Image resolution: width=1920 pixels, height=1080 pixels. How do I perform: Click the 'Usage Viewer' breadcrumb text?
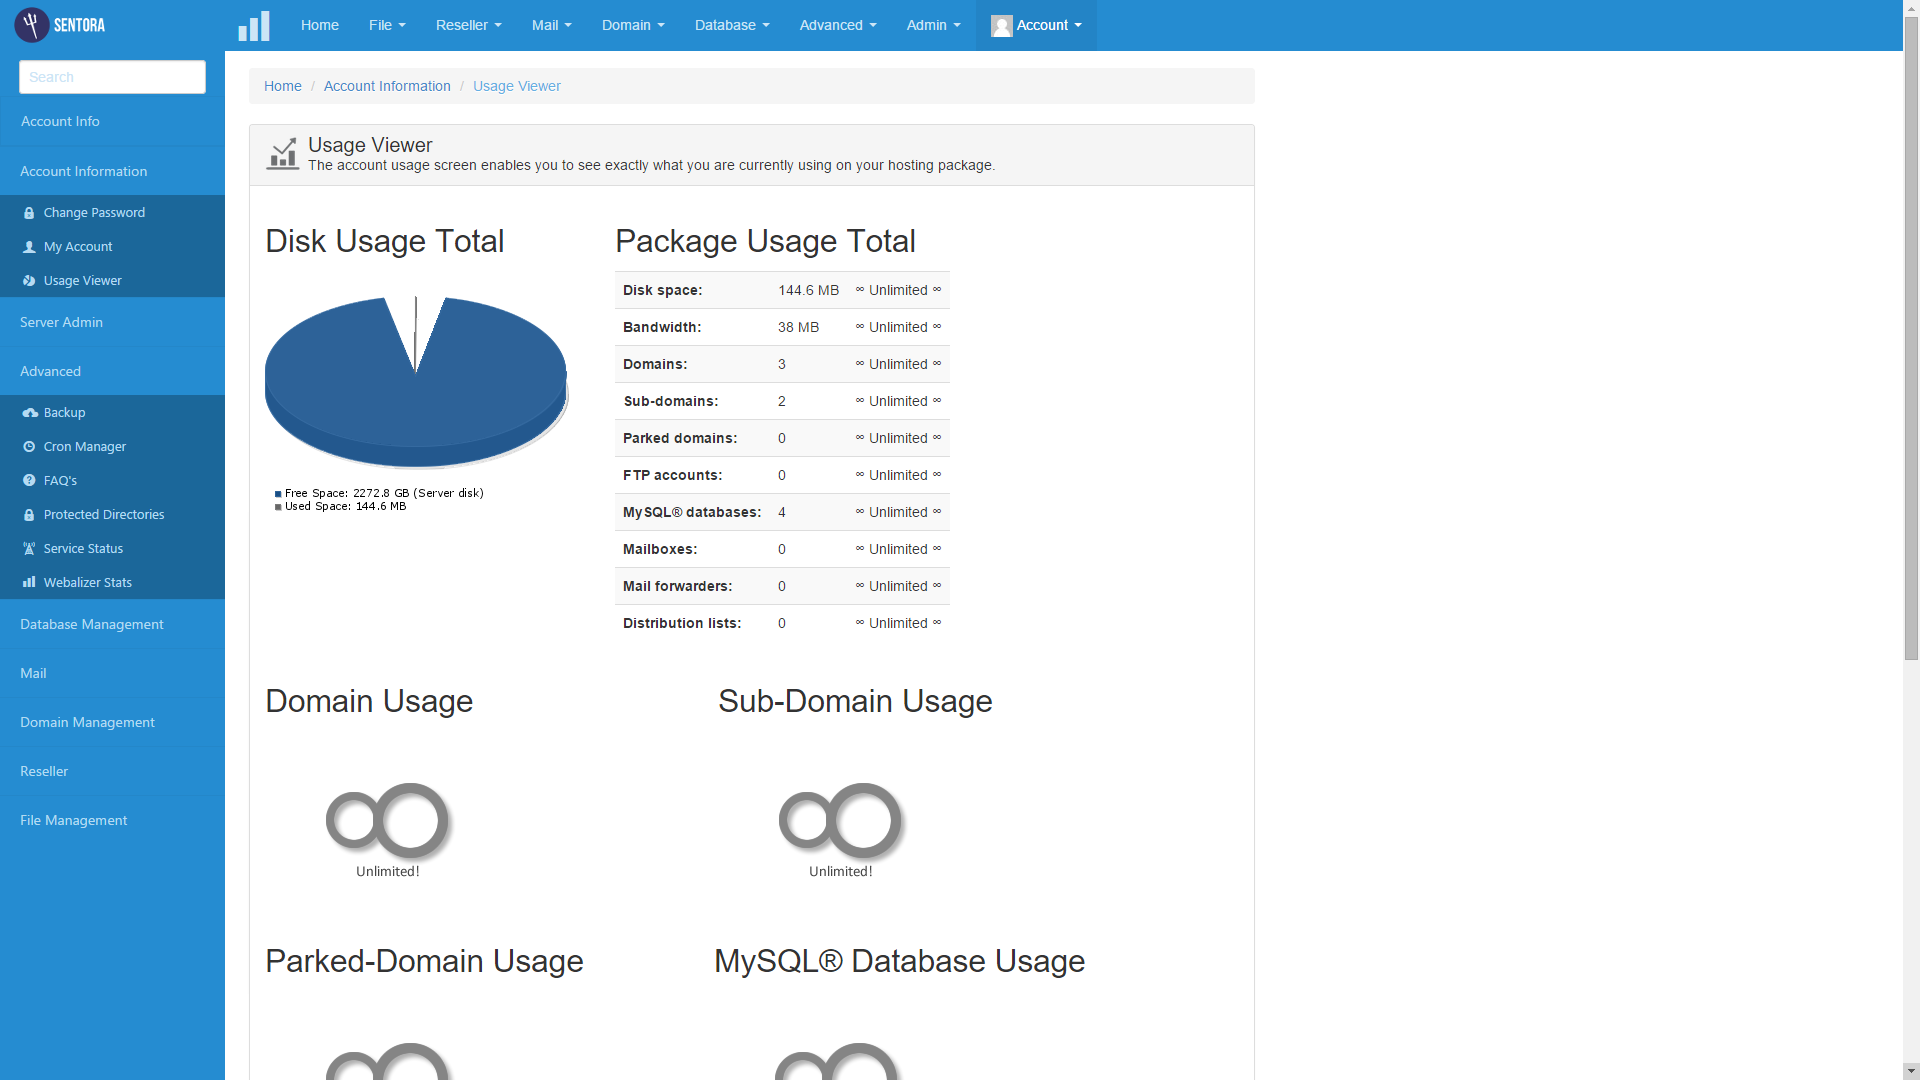(517, 86)
